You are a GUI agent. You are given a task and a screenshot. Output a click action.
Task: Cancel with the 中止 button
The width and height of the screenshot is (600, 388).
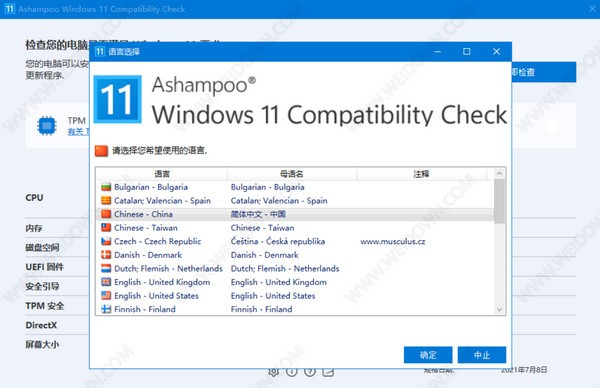tap(482, 355)
